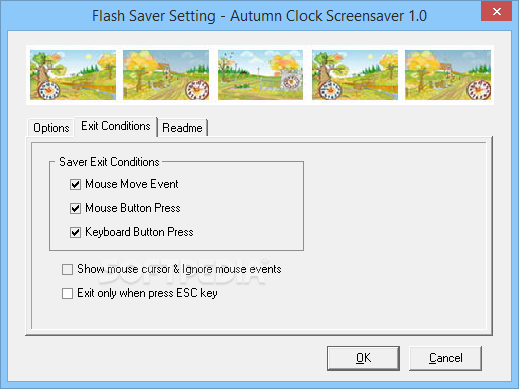Select the Exit Conditions tab
This screenshot has width=519, height=389.
[x=116, y=126]
